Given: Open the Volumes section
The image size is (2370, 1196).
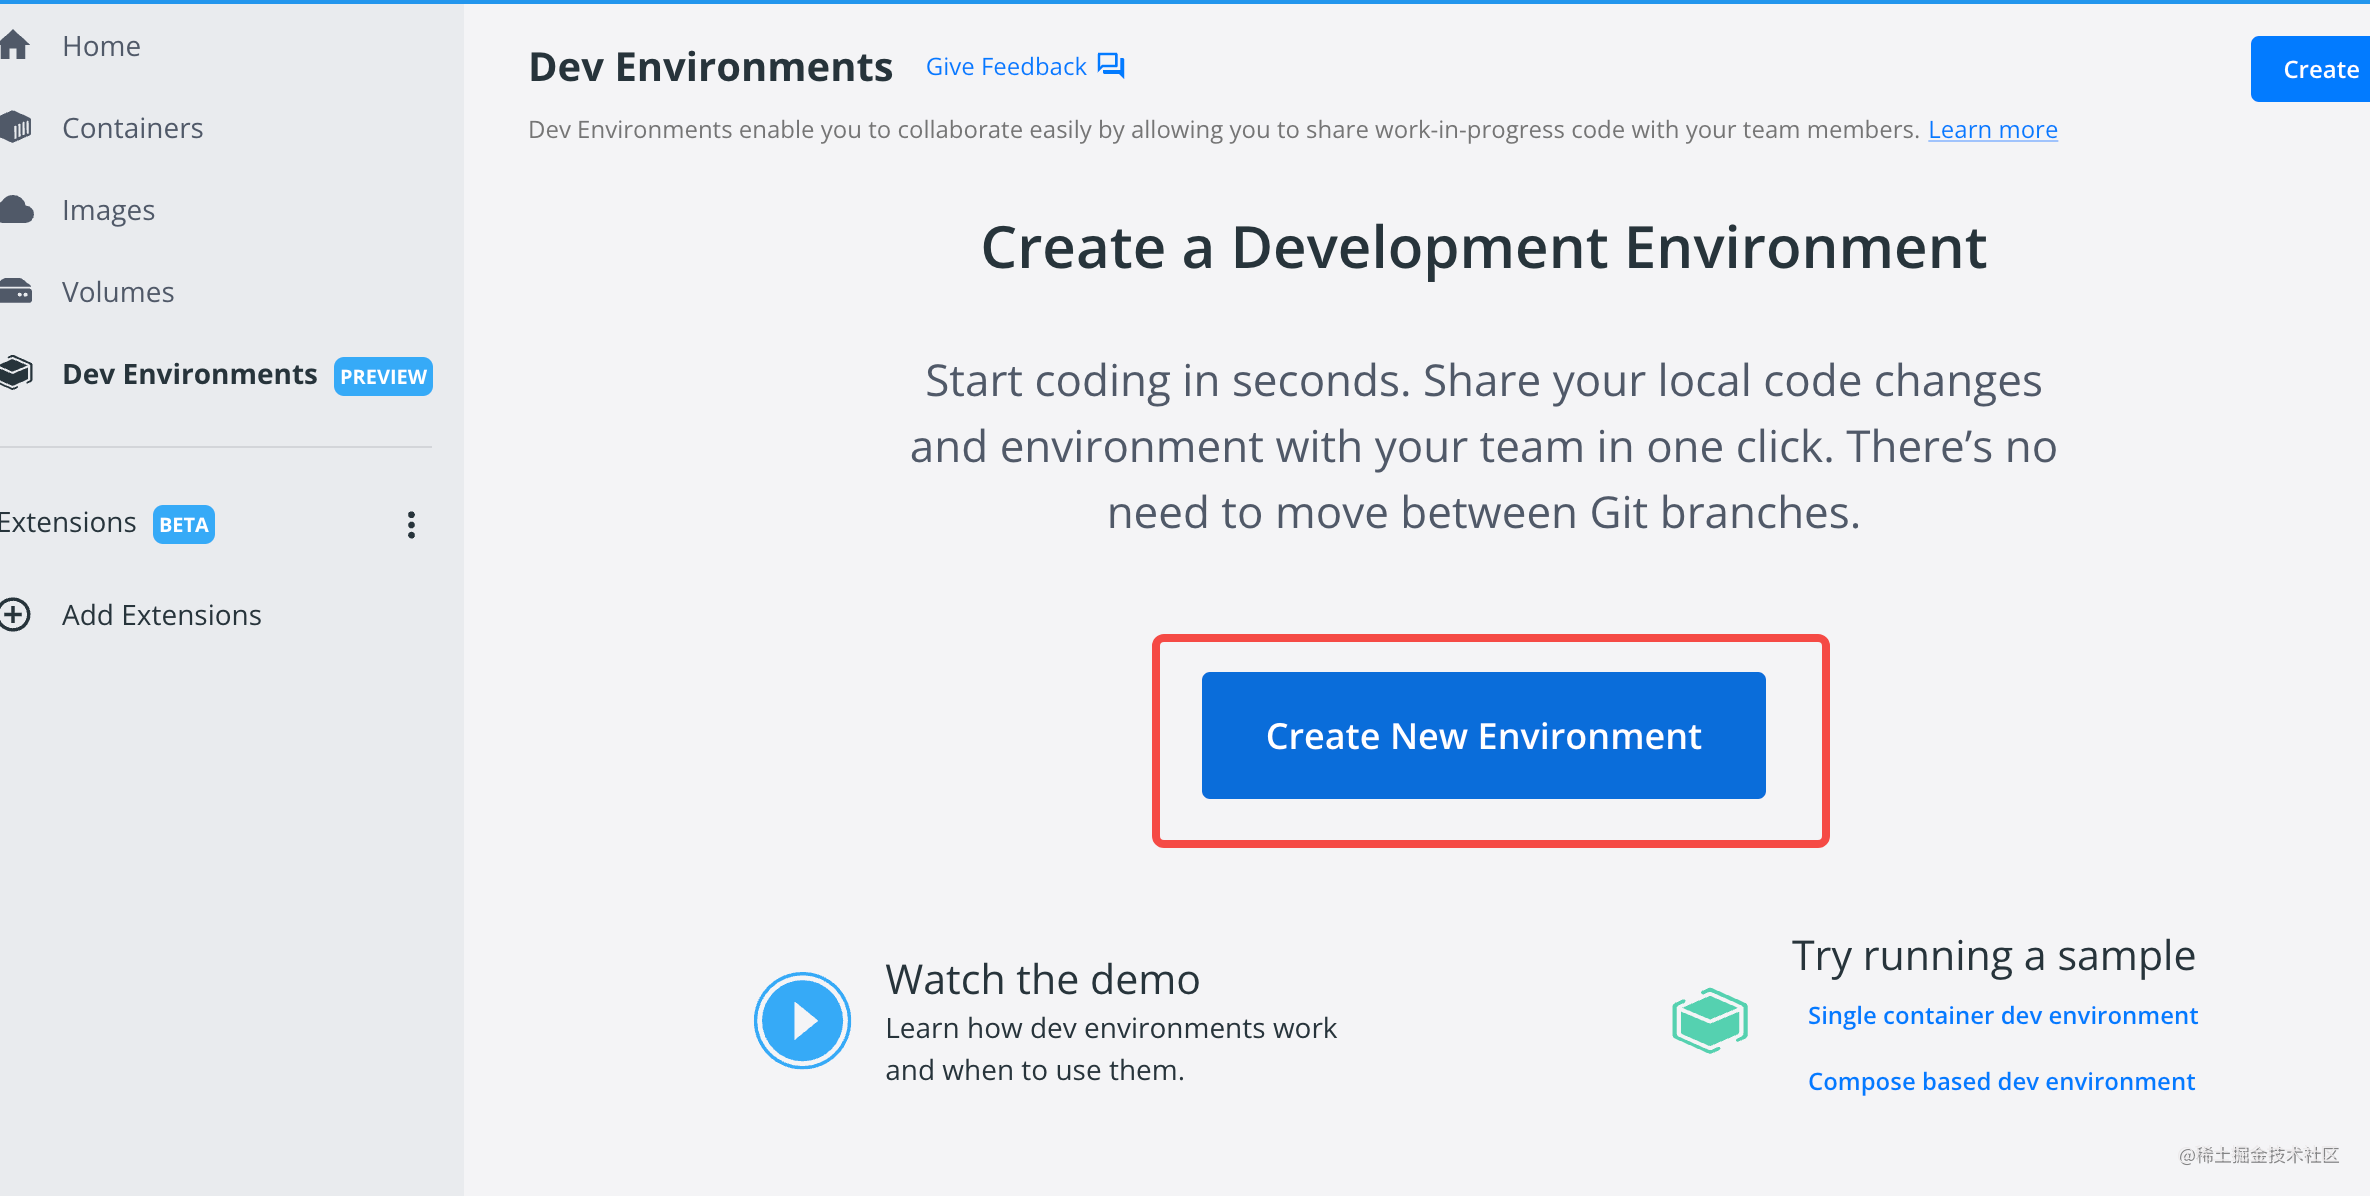Looking at the screenshot, I should tap(118, 292).
